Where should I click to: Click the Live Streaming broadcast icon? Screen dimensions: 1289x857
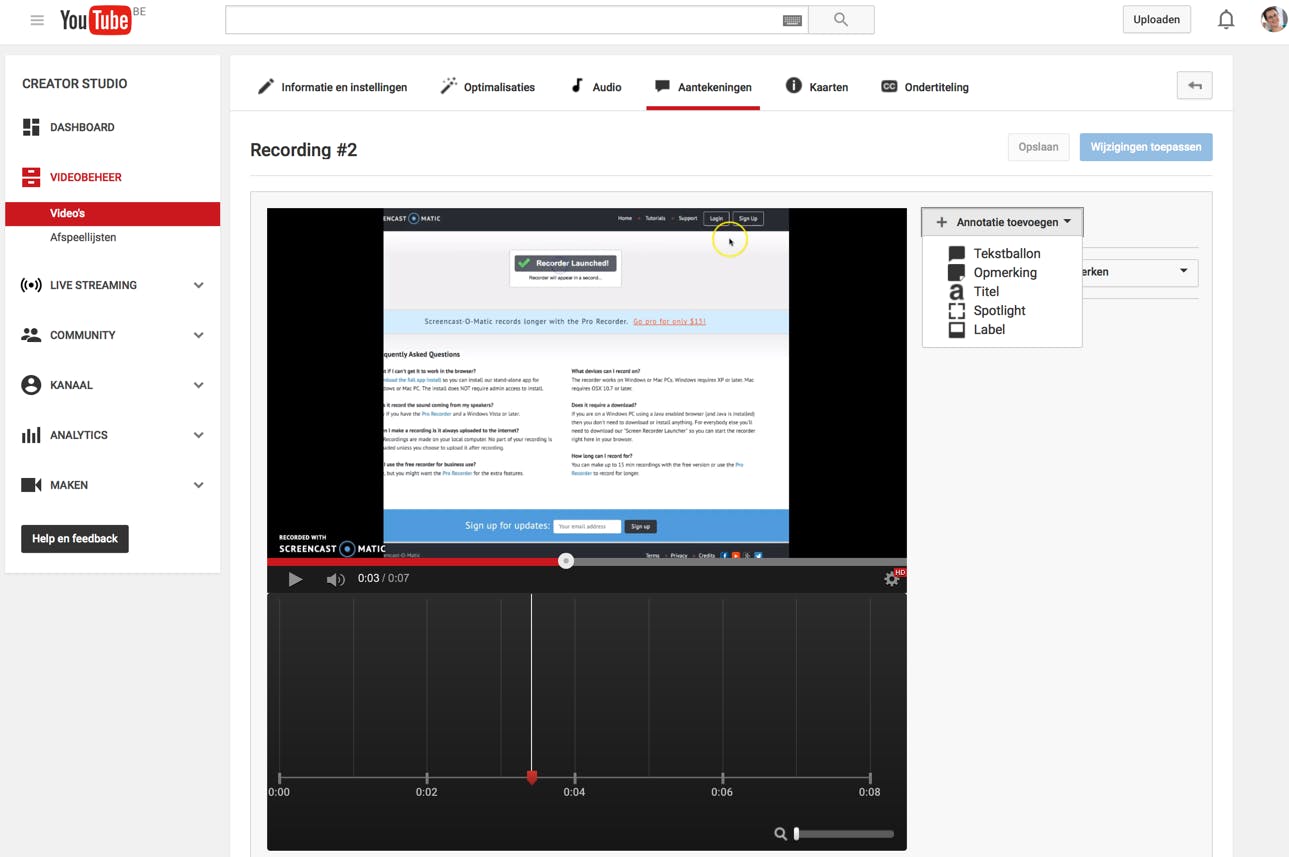[31, 285]
